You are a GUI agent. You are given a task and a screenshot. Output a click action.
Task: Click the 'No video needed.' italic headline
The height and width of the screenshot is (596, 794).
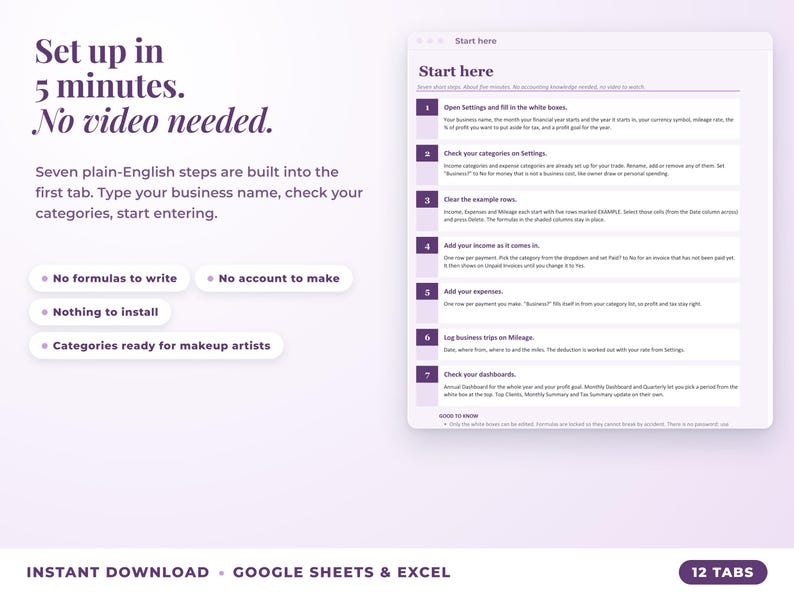pyautogui.click(x=153, y=121)
